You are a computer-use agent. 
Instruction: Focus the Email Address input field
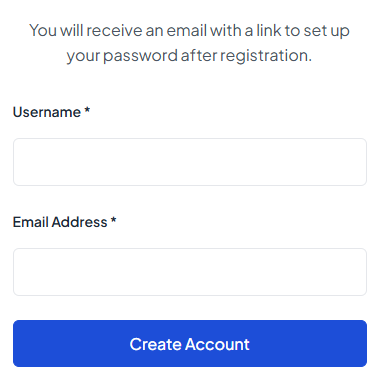(x=190, y=272)
